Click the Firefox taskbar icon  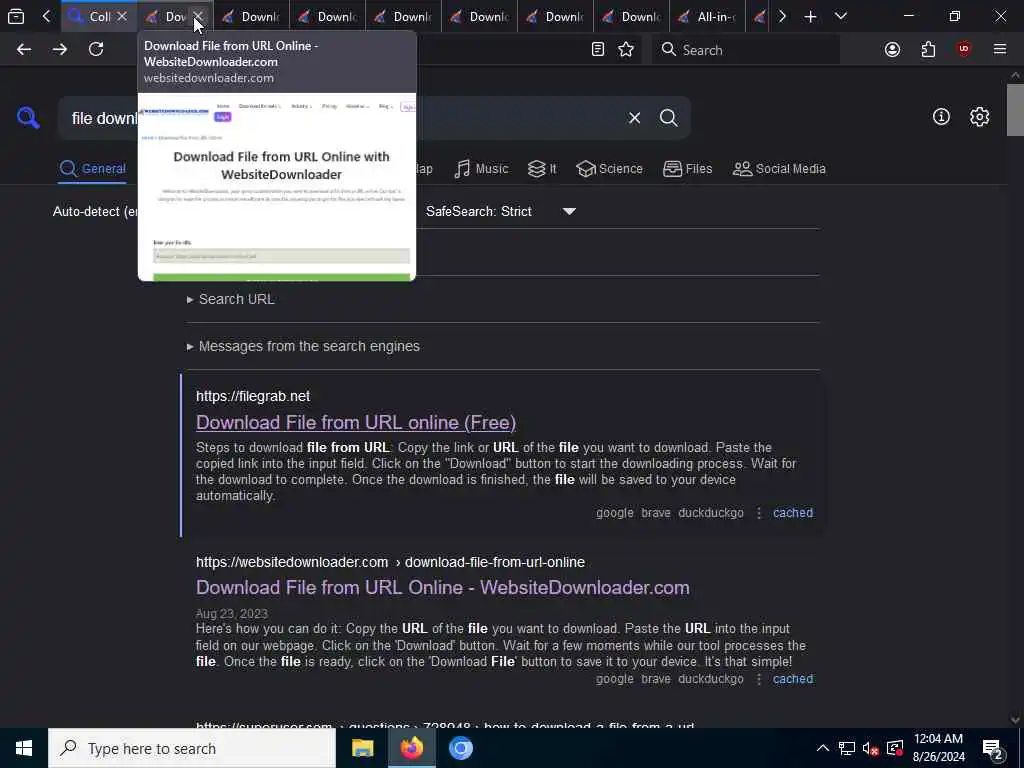(x=411, y=748)
